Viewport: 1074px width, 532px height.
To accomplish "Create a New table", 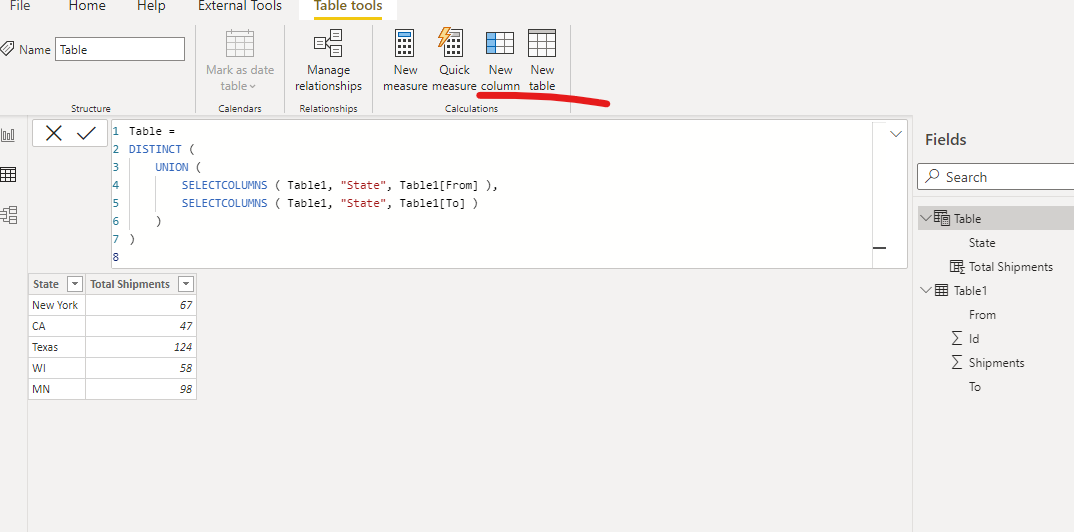I will [x=542, y=61].
